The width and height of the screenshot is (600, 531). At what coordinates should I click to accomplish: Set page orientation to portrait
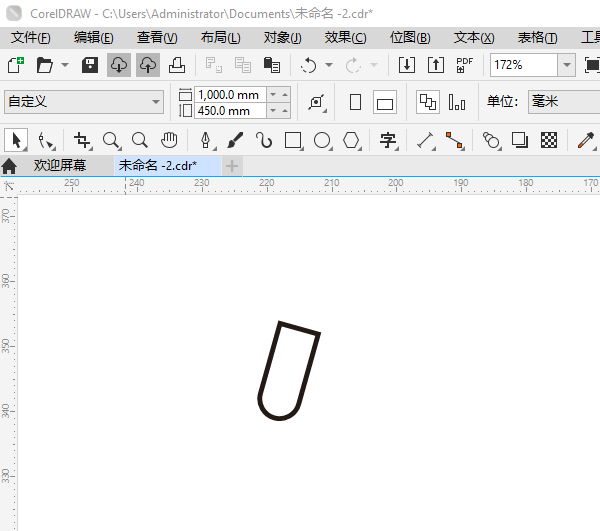(355, 102)
